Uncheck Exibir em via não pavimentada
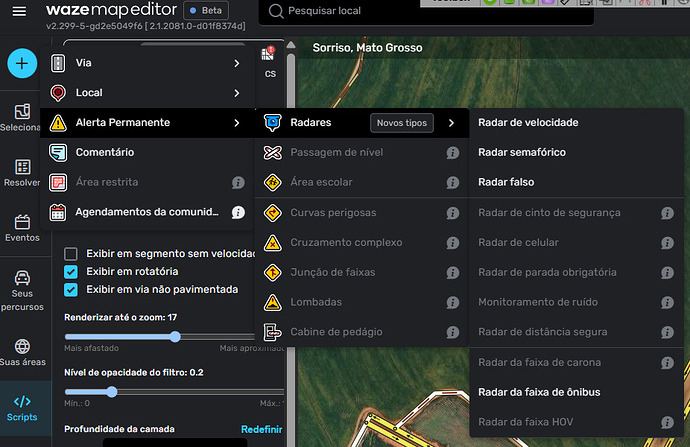Image resolution: width=690 pixels, height=447 pixels. [x=71, y=290]
